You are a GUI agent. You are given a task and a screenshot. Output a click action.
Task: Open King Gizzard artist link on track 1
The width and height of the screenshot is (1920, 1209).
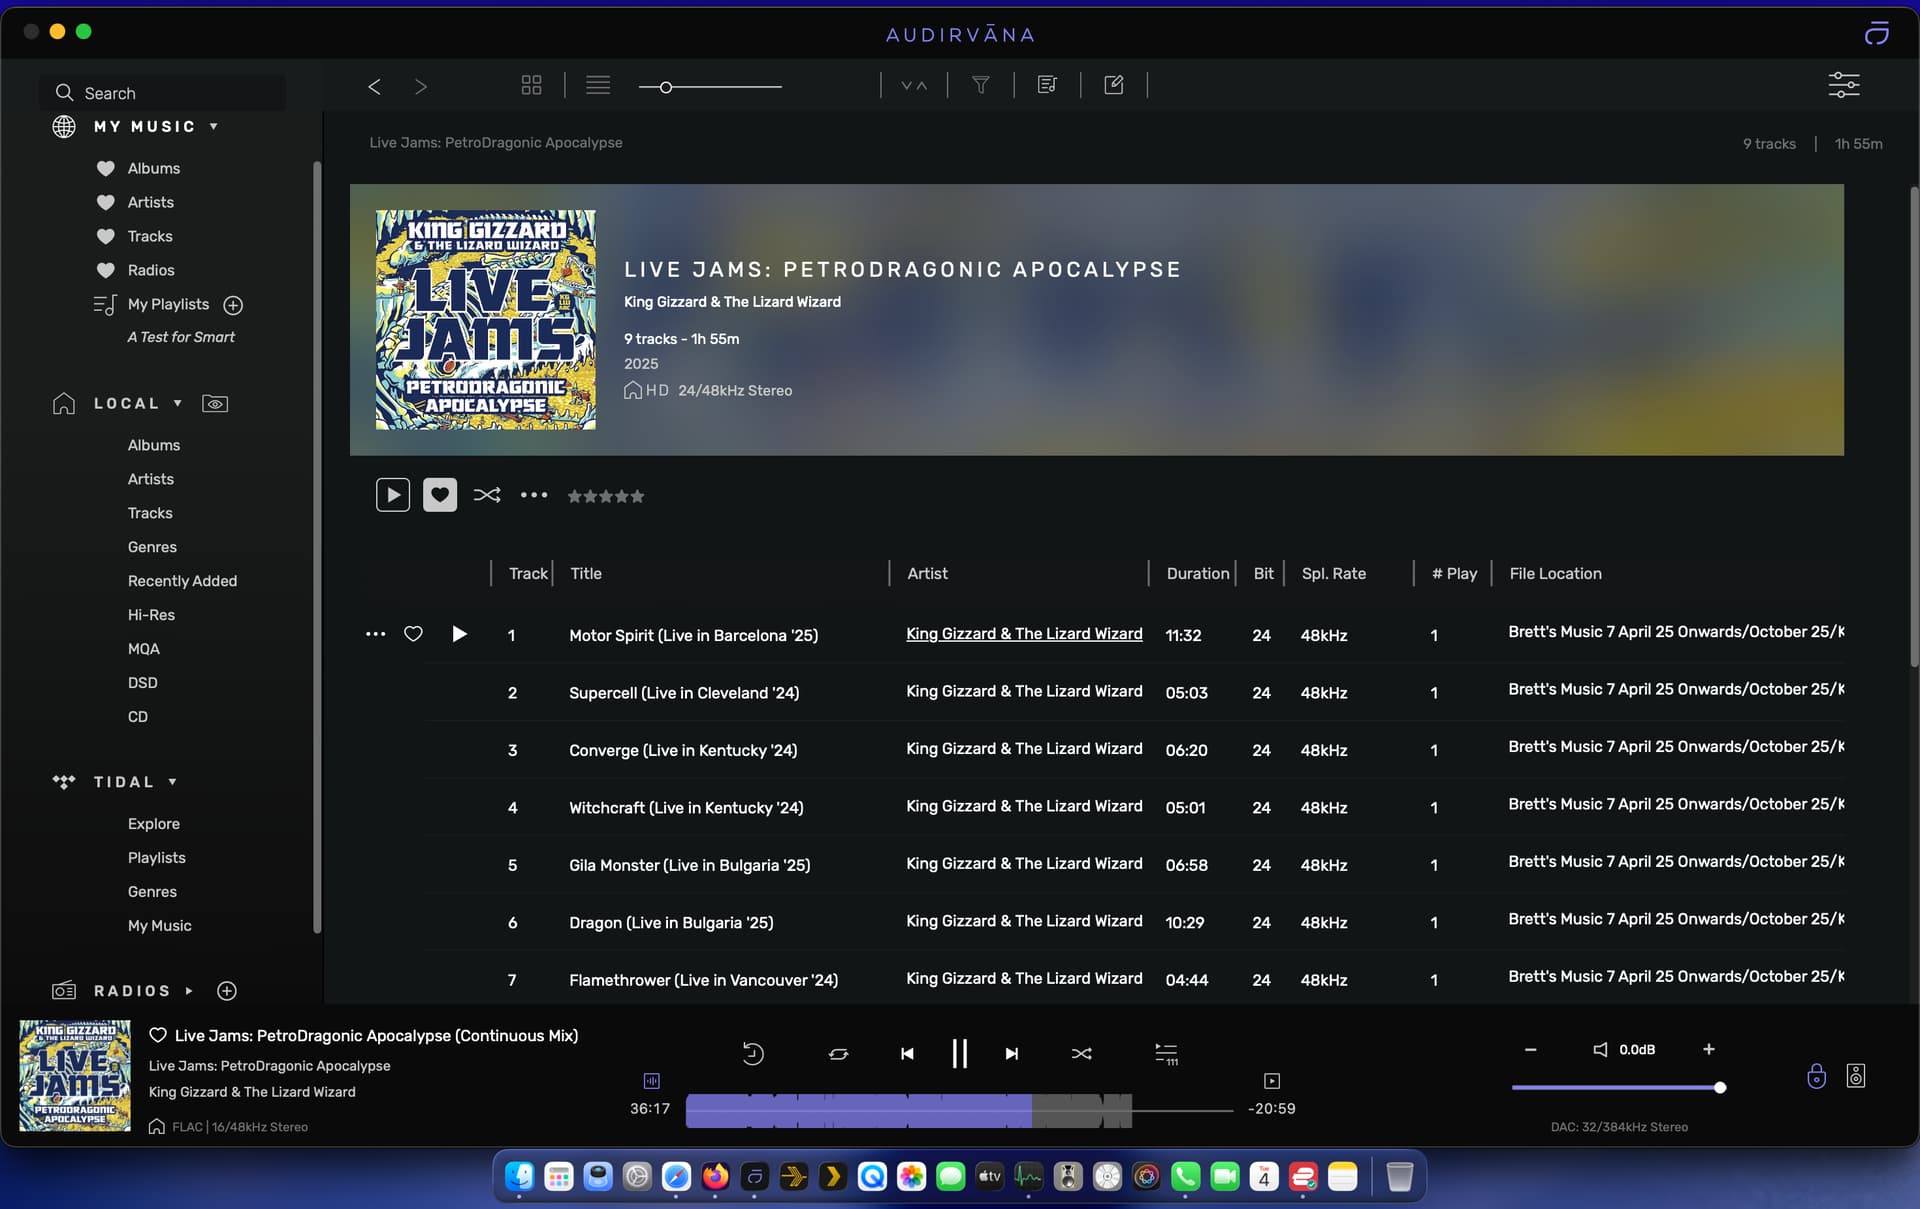1024,634
